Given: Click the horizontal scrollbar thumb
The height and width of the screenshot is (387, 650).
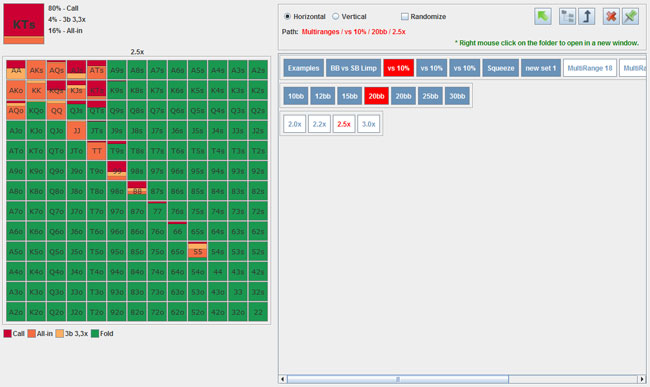Looking at the screenshot, I should 398,379.
